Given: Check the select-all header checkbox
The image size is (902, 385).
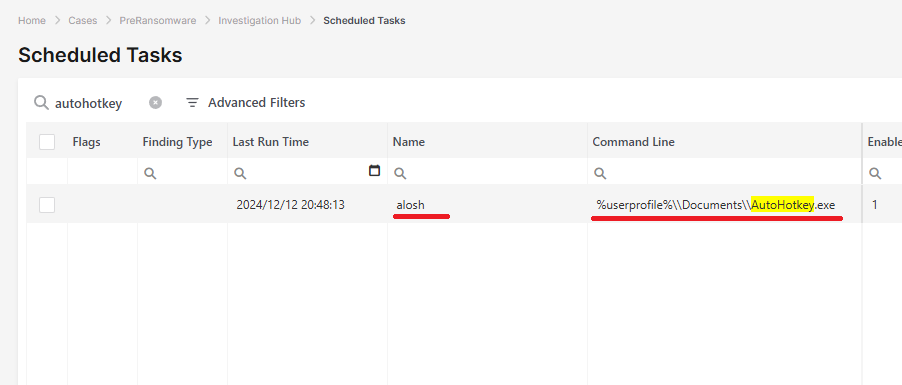Looking at the screenshot, I should pyautogui.click(x=47, y=142).
